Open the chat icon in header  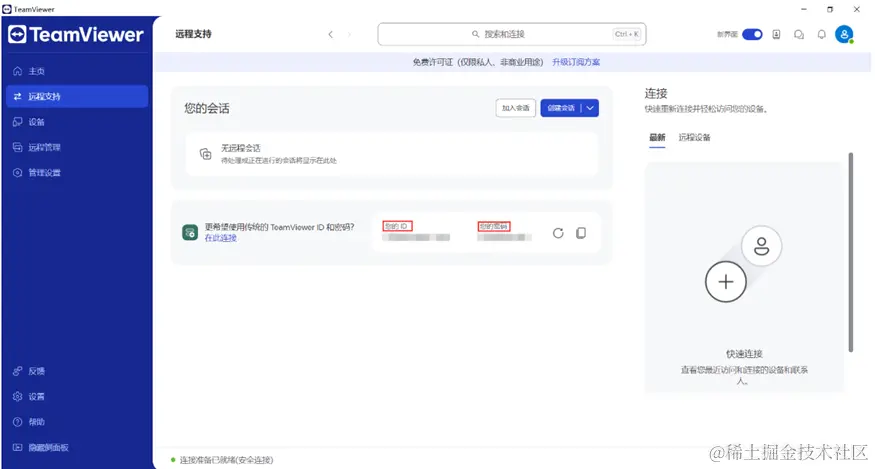tap(799, 35)
